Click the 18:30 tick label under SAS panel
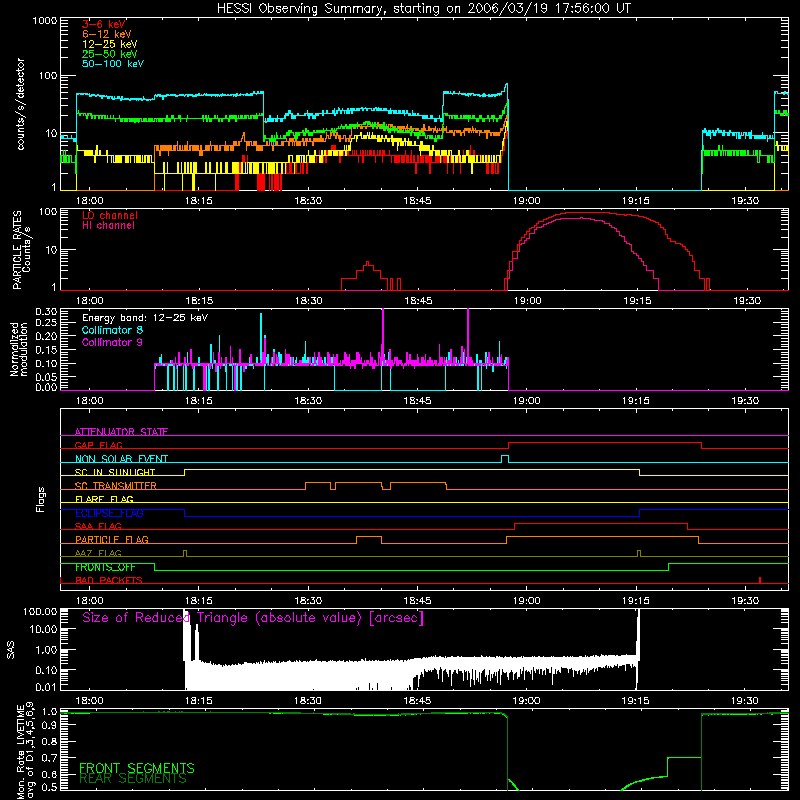Screen dimensions: 800x800 [308, 701]
